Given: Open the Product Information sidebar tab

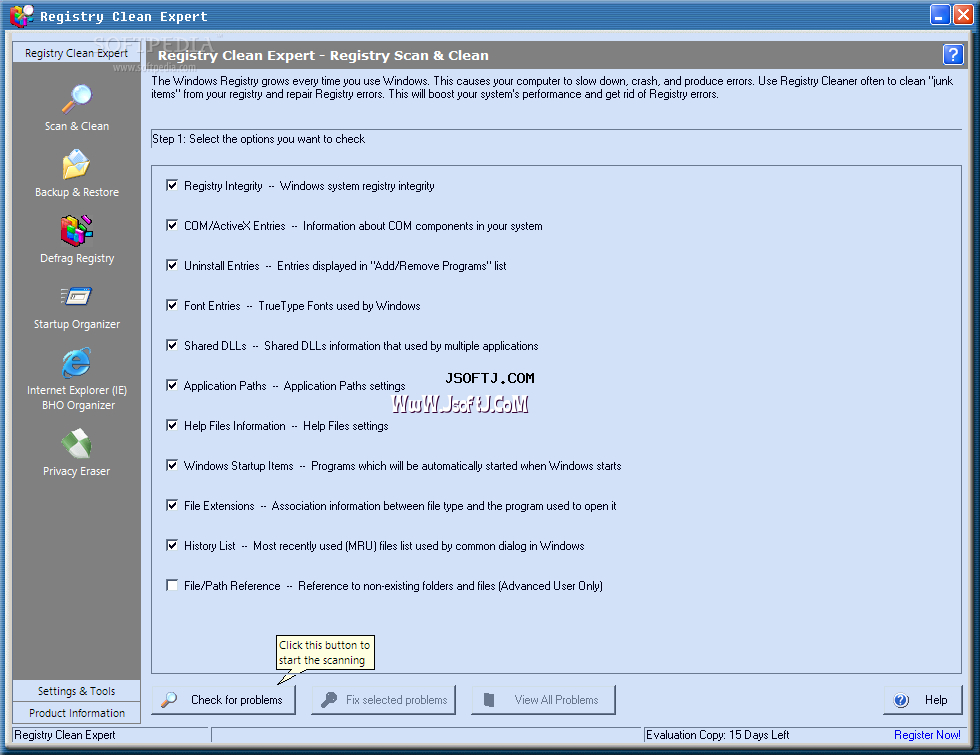Looking at the screenshot, I should pyautogui.click(x=76, y=712).
